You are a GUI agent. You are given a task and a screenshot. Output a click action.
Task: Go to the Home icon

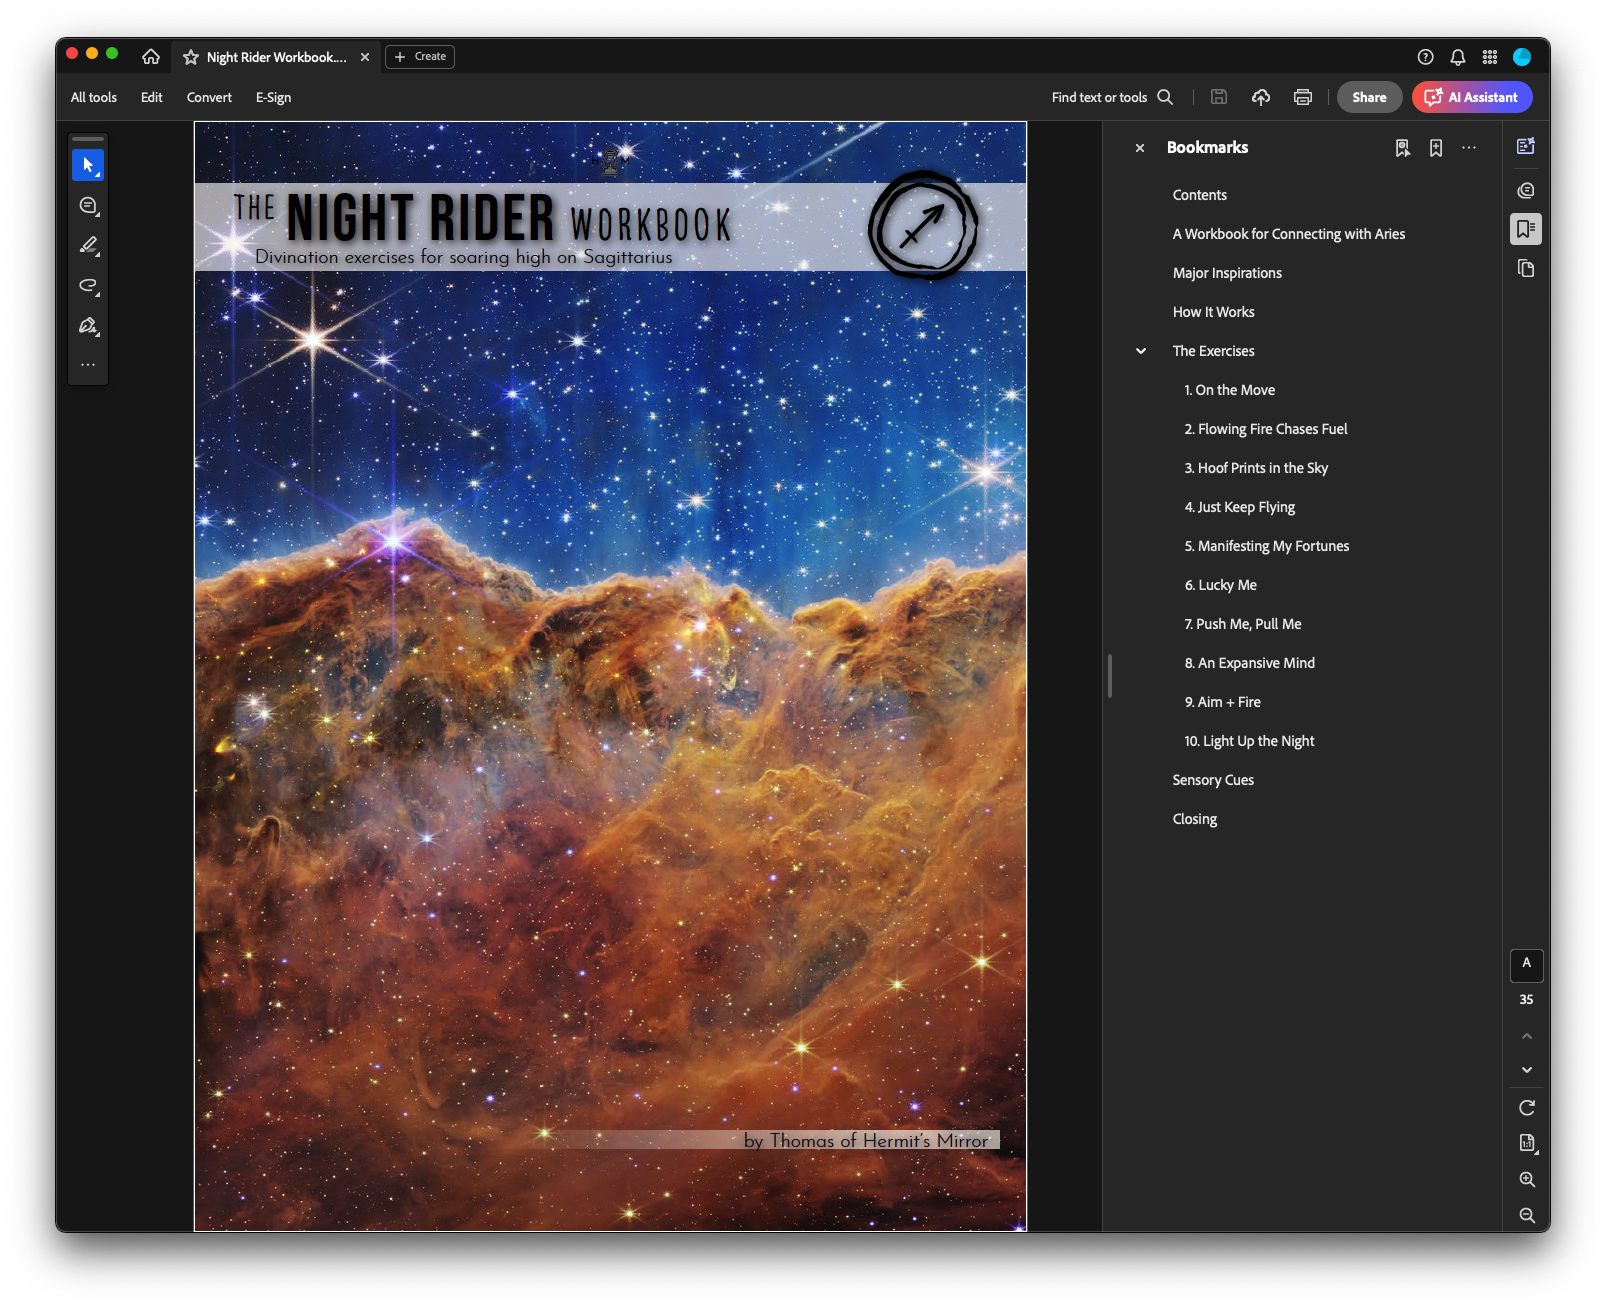(151, 57)
